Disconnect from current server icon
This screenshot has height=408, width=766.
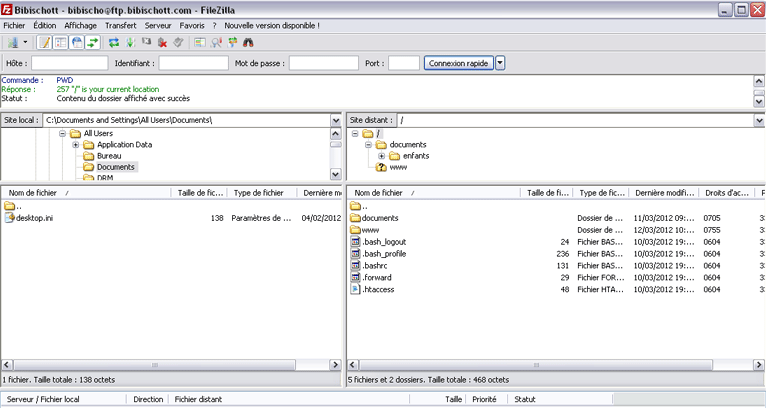162,43
